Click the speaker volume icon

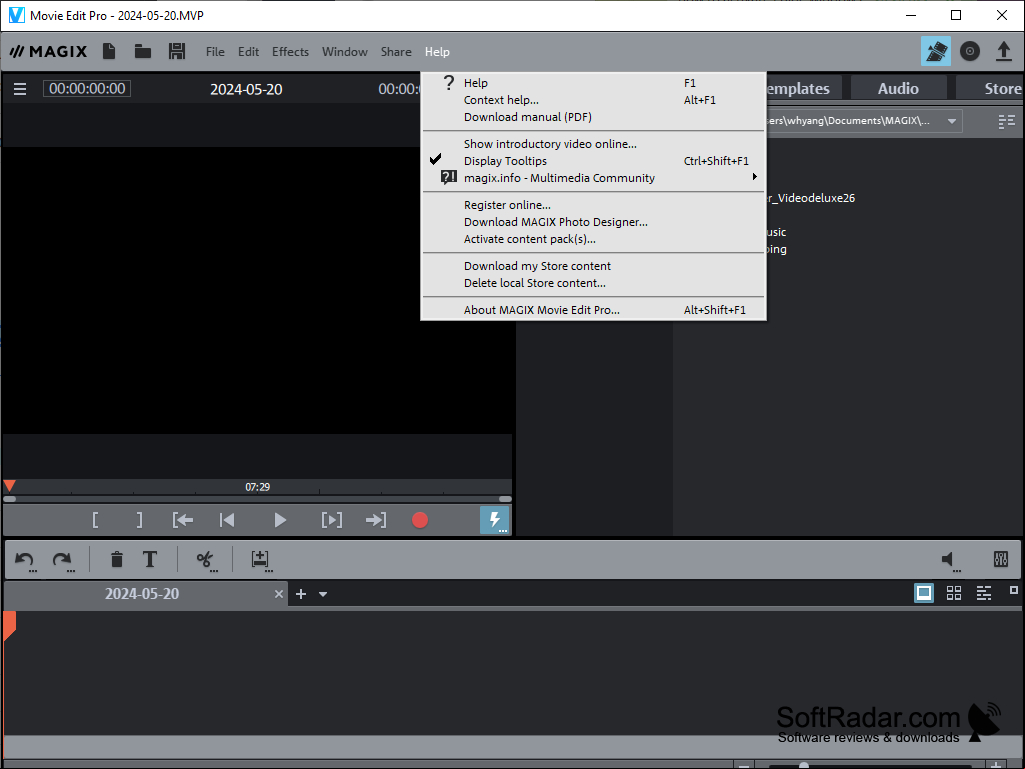click(950, 560)
